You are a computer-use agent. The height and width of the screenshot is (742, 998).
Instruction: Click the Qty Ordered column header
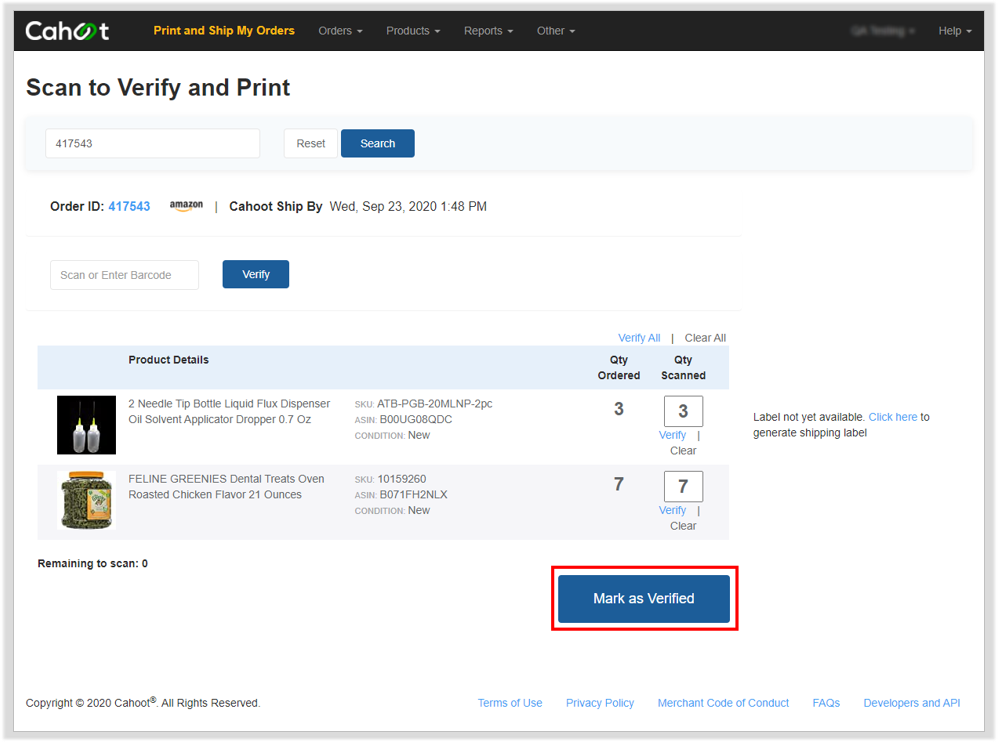click(x=619, y=367)
